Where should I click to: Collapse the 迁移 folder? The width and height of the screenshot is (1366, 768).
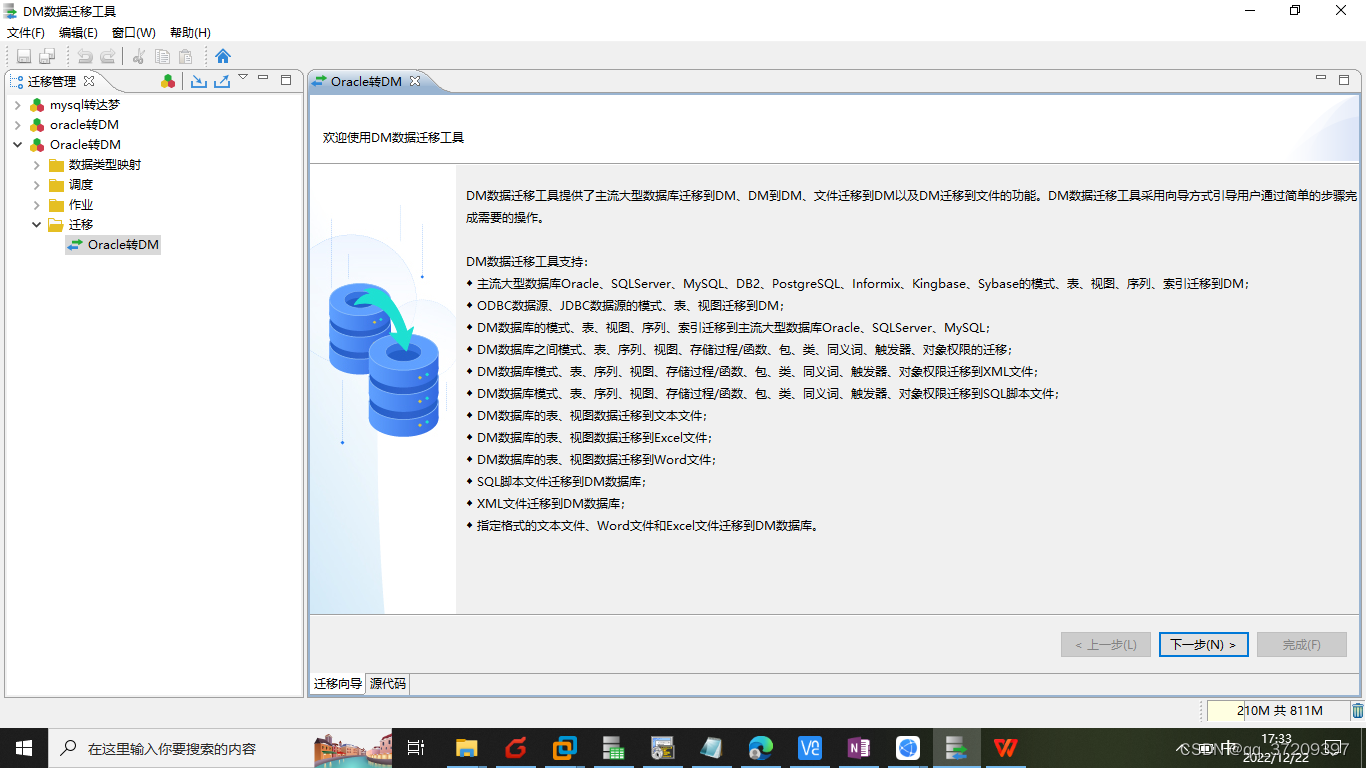tap(37, 225)
